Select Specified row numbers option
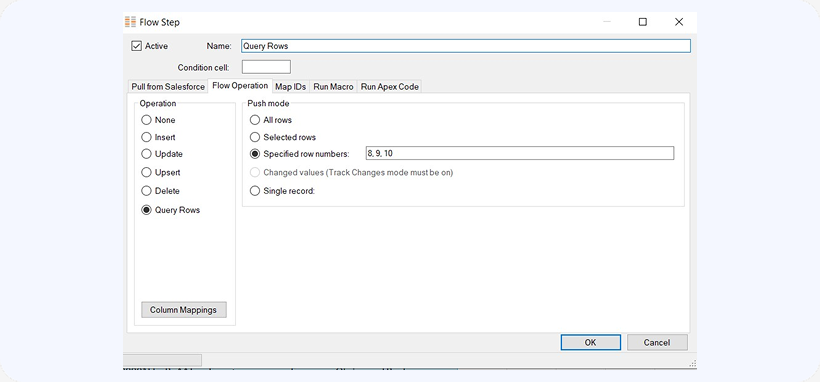Viewport: 820px width, 382px height. 255,154
